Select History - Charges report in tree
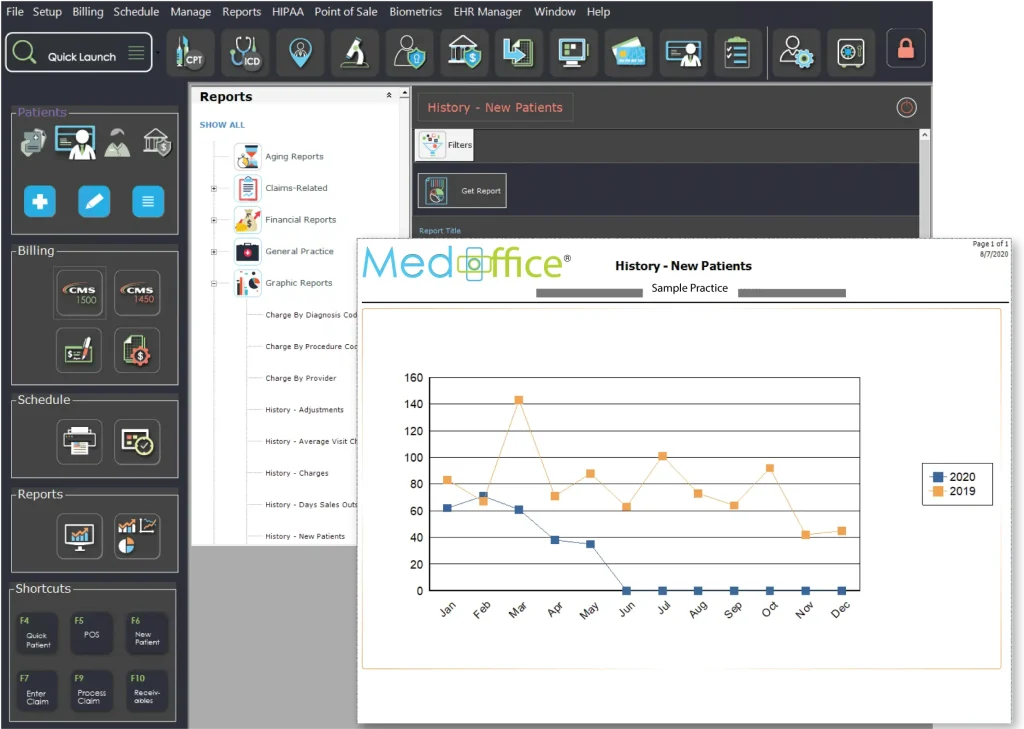The height and width of the screenshot is (729, 1024). (297, 473)
